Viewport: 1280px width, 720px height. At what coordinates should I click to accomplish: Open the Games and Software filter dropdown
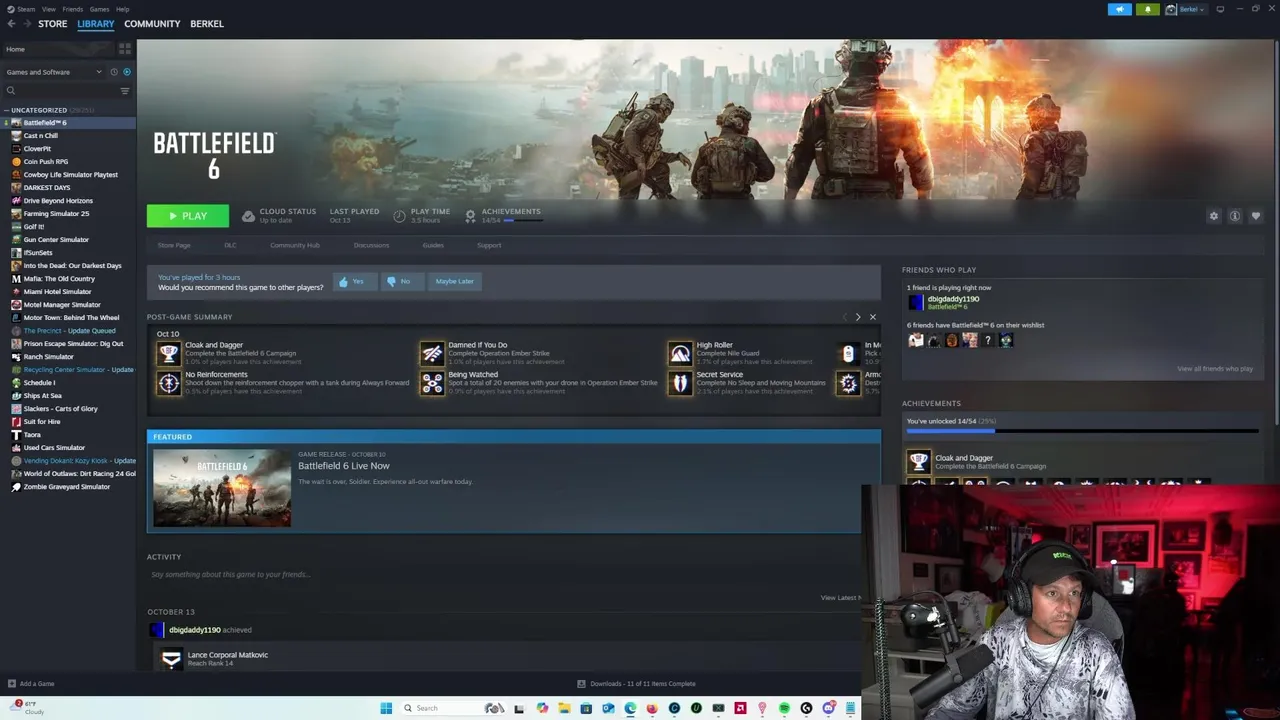[54, 72]
